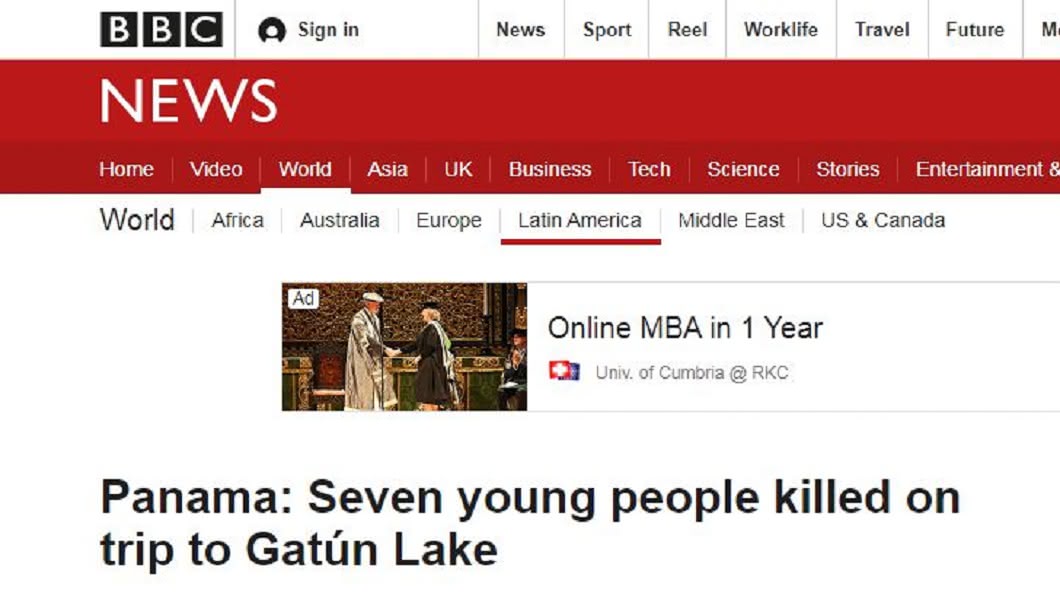Open Reel in the top navigation

[x=687, y=30]
